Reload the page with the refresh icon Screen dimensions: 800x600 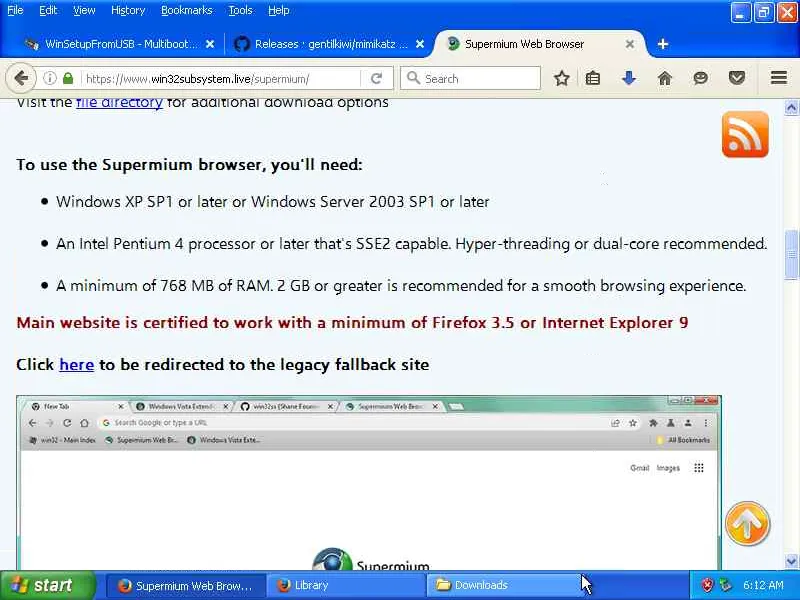[377, 79]
